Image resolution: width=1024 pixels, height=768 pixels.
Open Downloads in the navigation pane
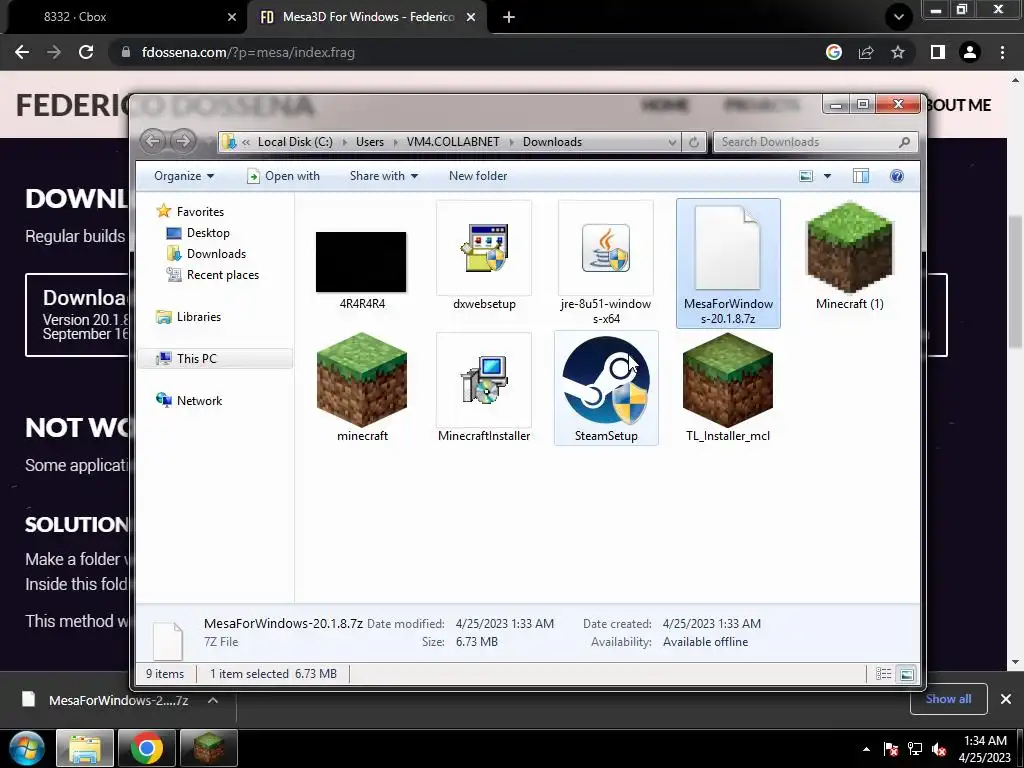point(216,253)
